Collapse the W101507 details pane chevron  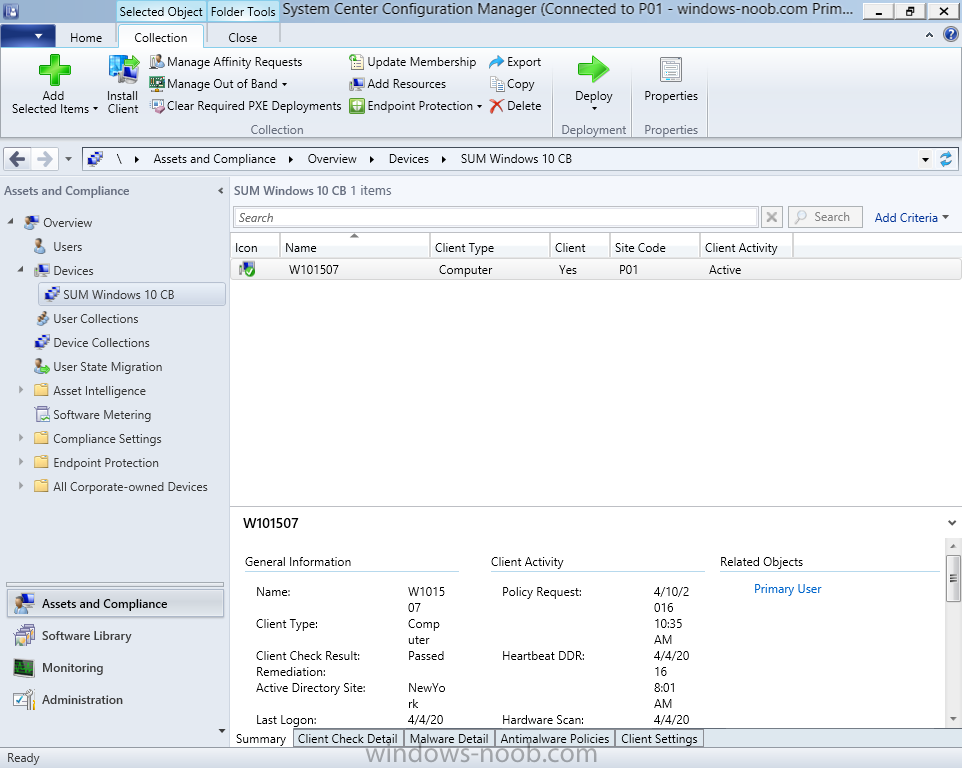pos(952,523)
